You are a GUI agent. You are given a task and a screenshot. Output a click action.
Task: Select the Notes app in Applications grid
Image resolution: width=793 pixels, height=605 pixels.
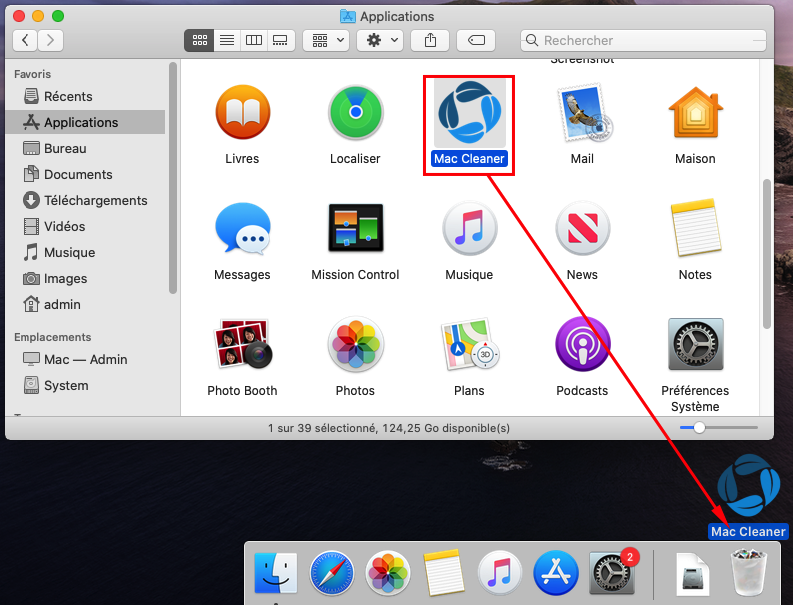(x=695, y=228)
